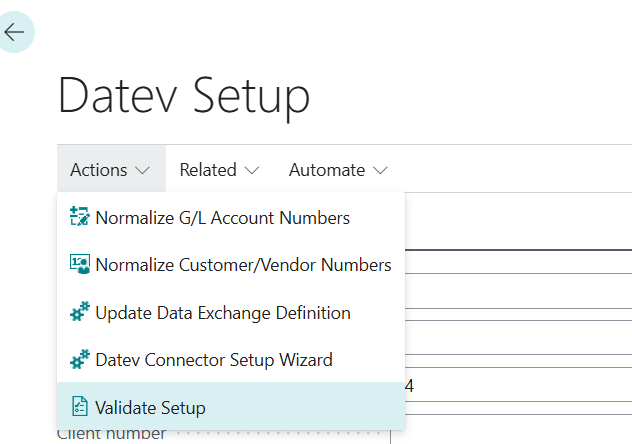Image resolution: width=632 pixels, height=444 pixels.
Task: Select Validate Setup from the menu
Action: tap(150, 407)
